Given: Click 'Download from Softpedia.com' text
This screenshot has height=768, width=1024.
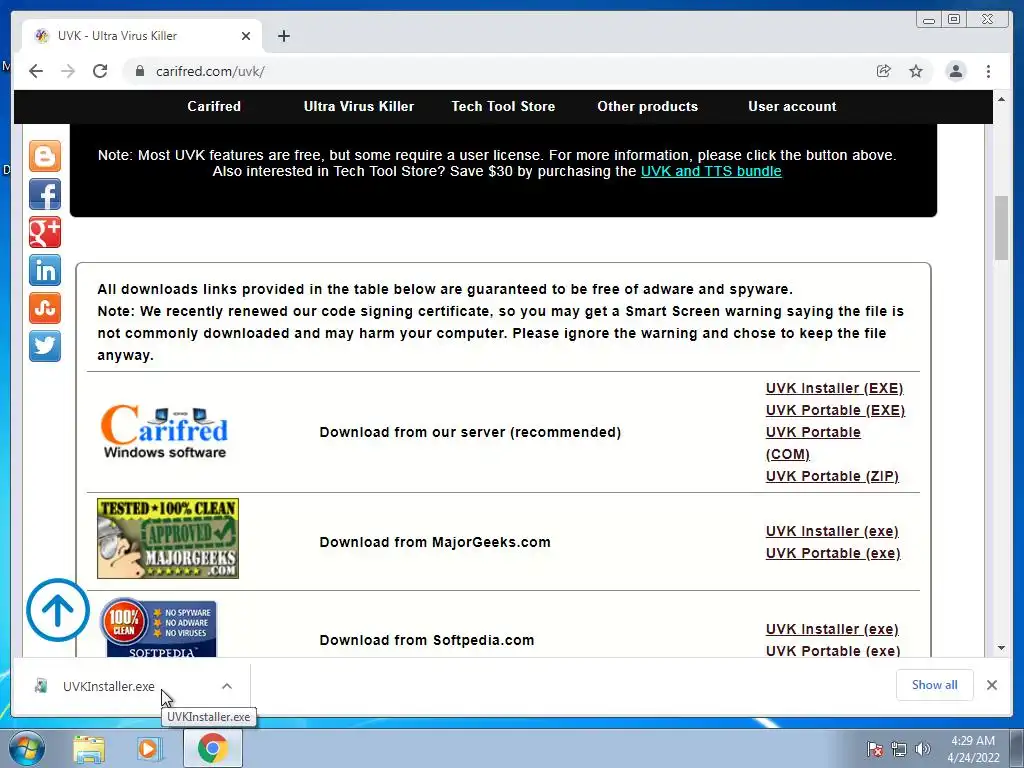Looking at the screenshot, I should 426,640.
